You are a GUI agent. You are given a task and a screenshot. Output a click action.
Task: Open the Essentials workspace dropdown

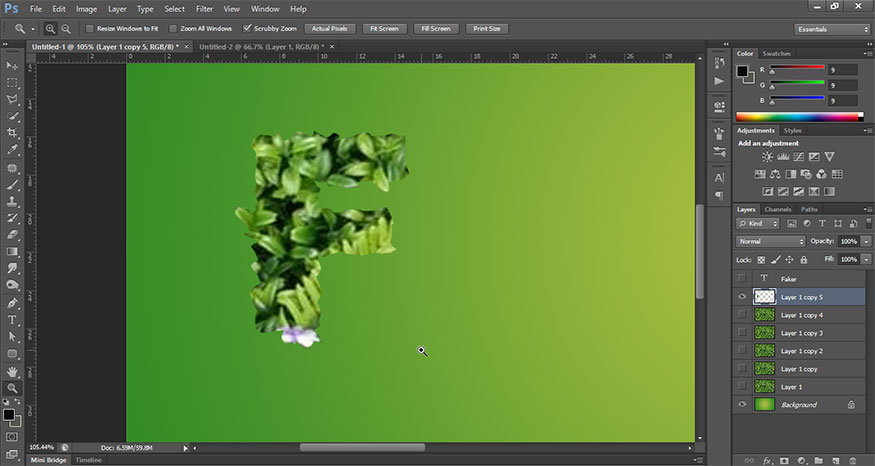coord(831,29)
